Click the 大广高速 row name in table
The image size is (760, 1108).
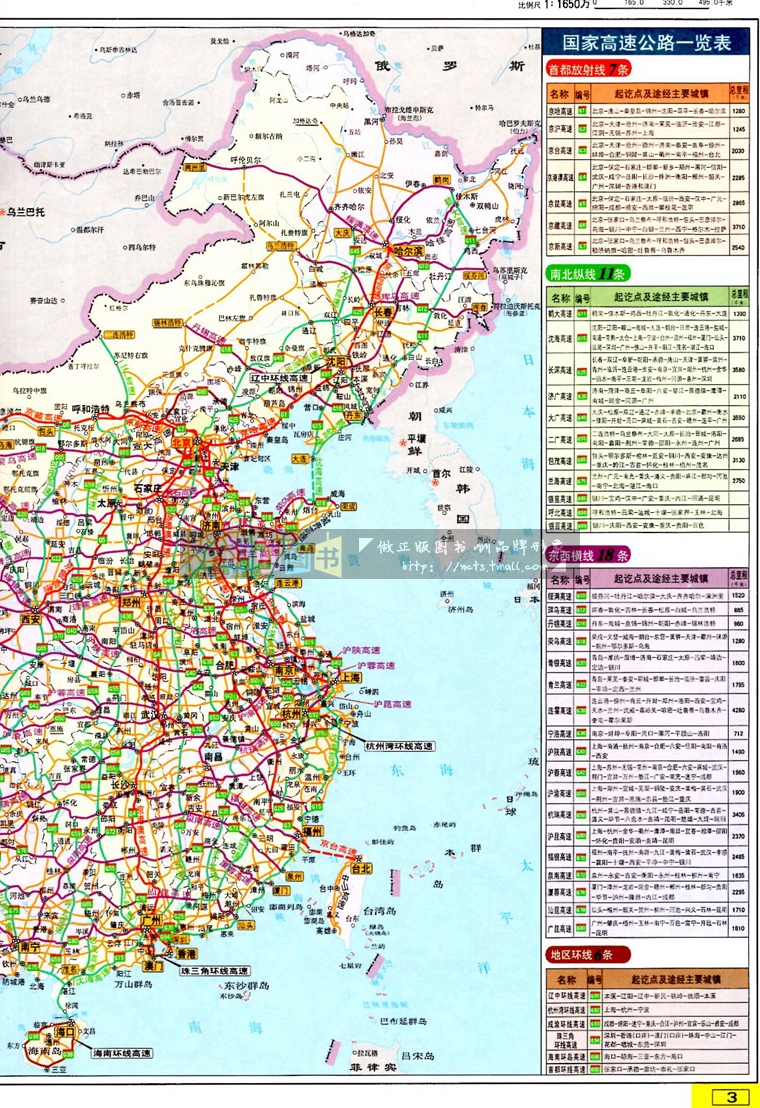(x=560, y=418)
